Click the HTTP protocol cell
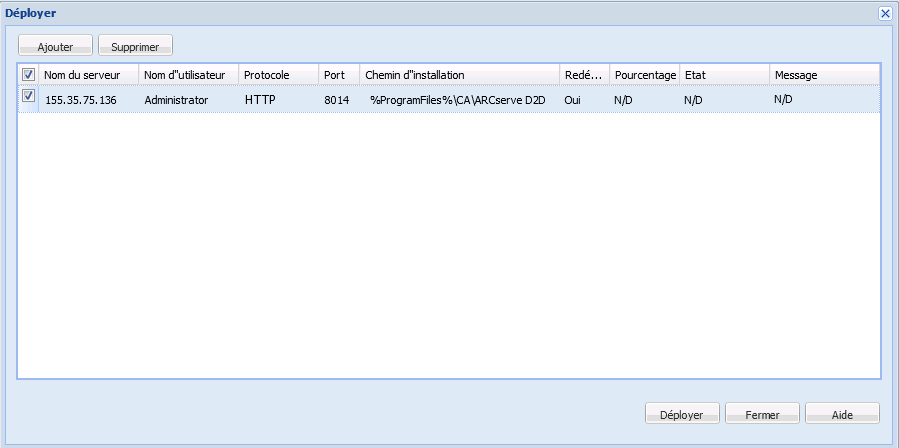 click(x=260, y=100)
